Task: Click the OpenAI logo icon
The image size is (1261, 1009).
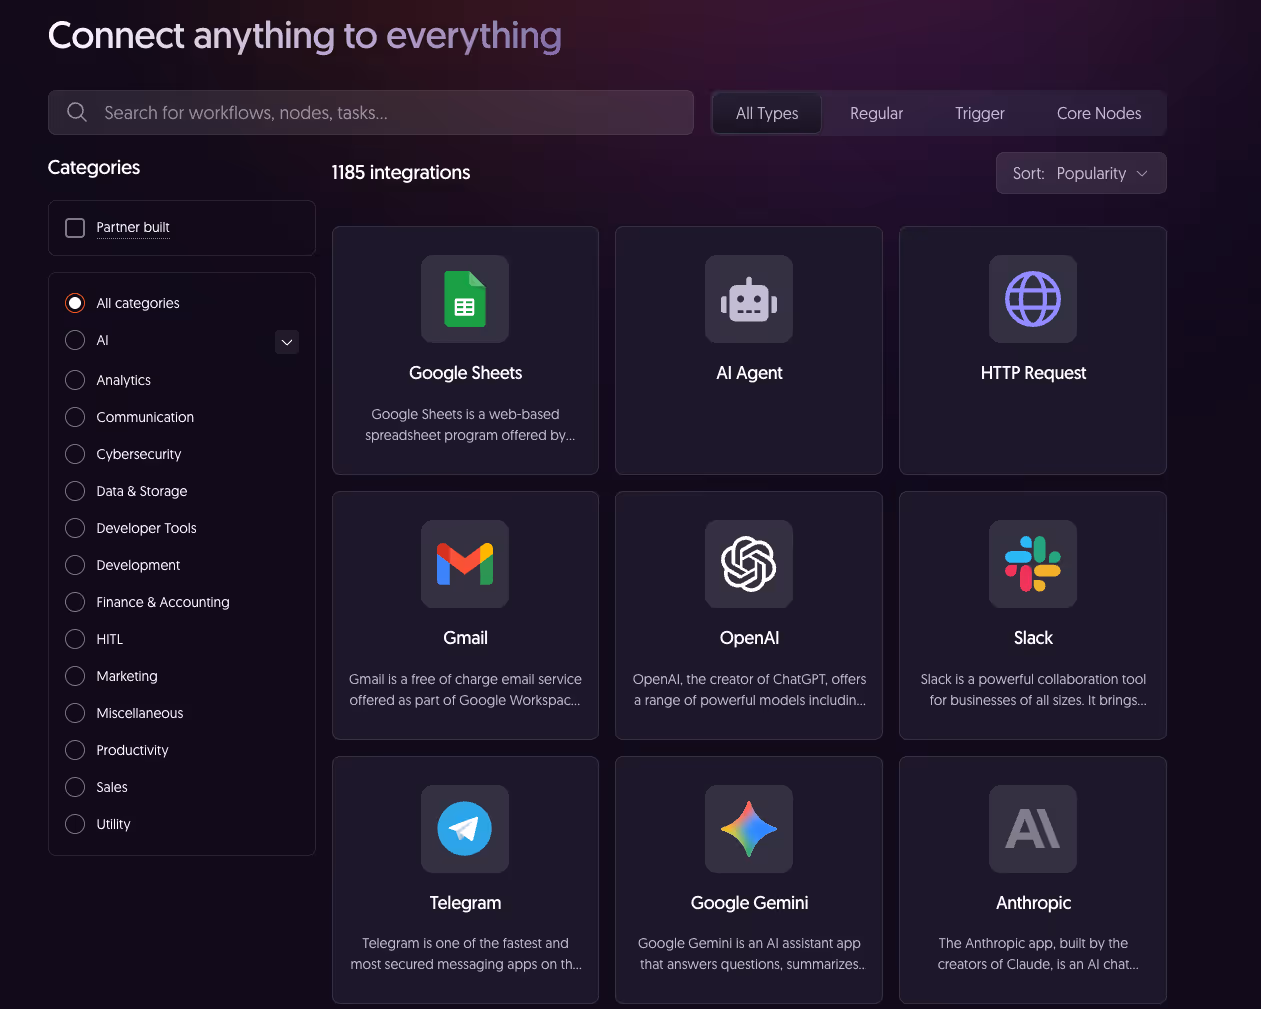Action: click(749, 564)
